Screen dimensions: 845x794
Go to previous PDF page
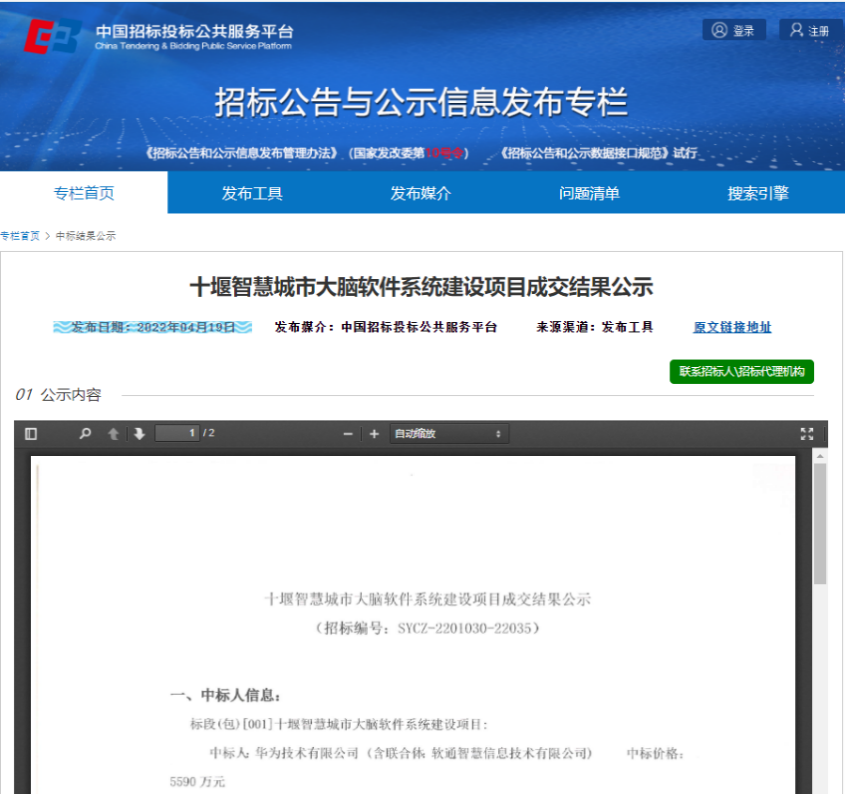coord(113,434)
